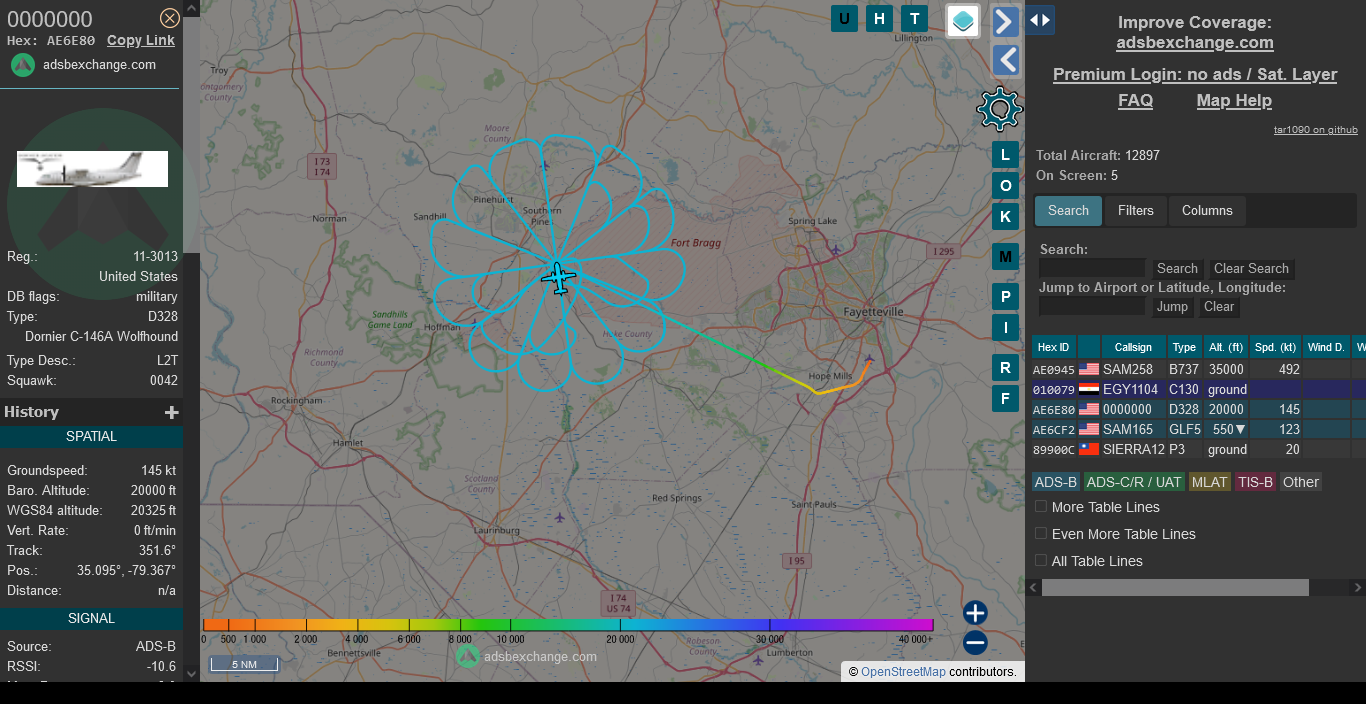Toggle ADS-B source filter
The height and width of the screenshot is (704, 1366).
click(1056, 482)
